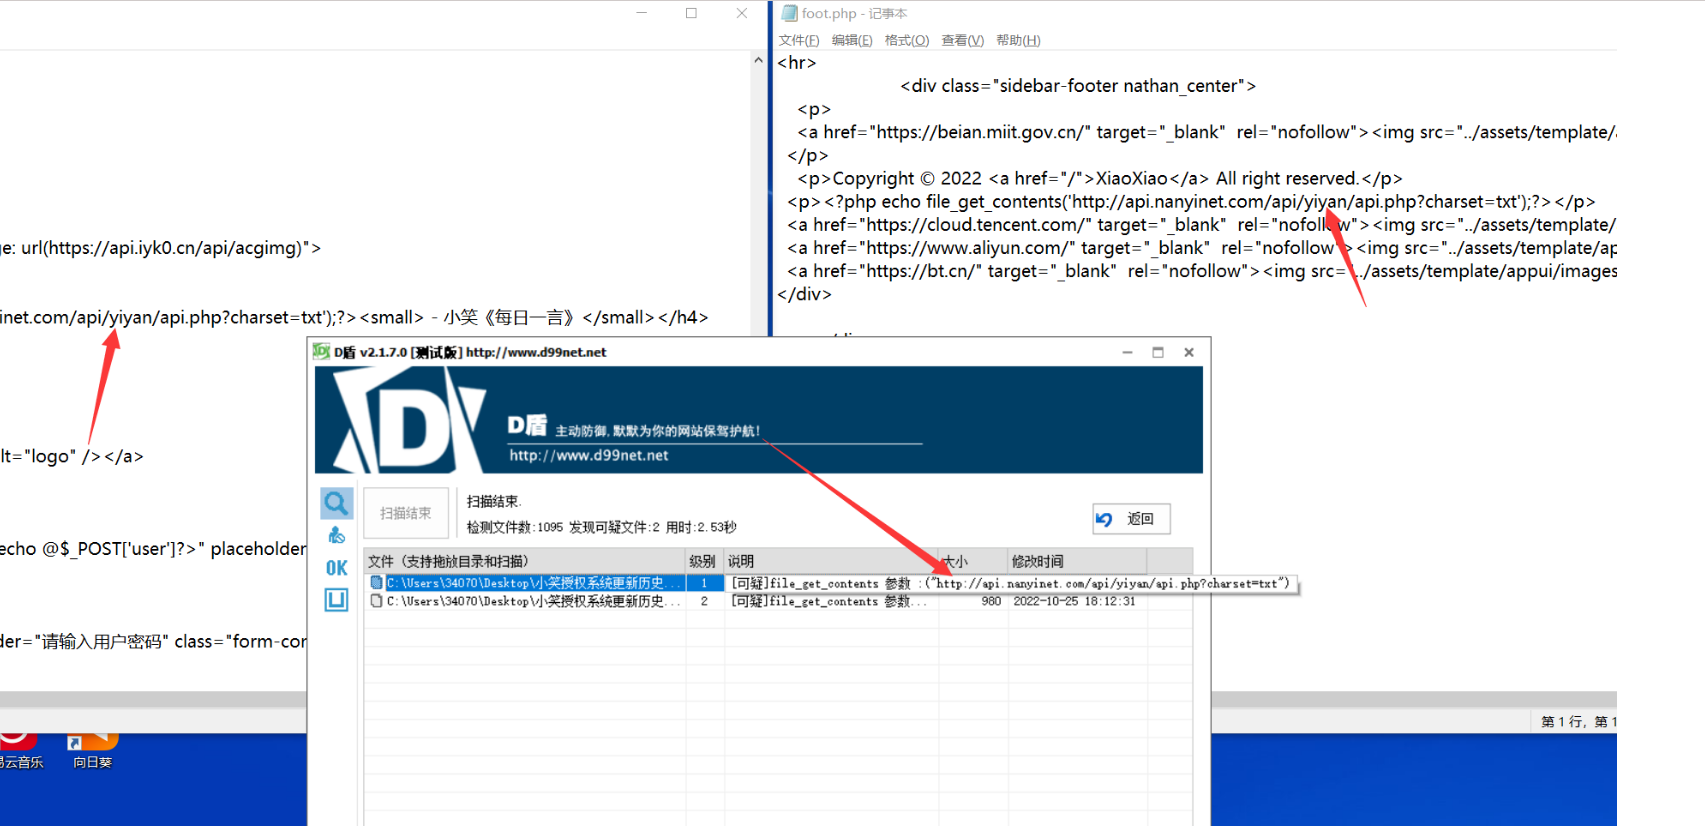
Task: Maximize the D盾 window
Action: click(1158, 352)
